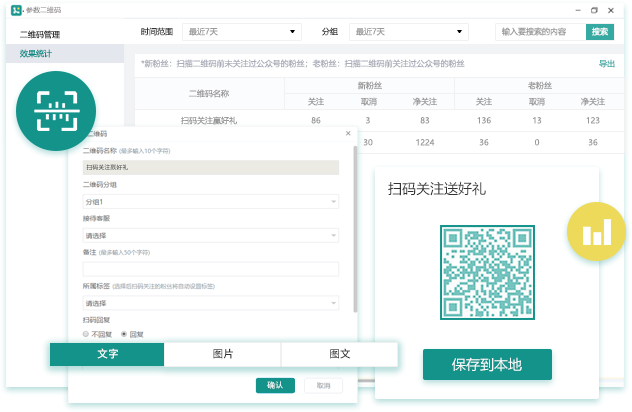632x412 pixels.
Task: Select the 不回复 radio option
Action: [86, 333]
